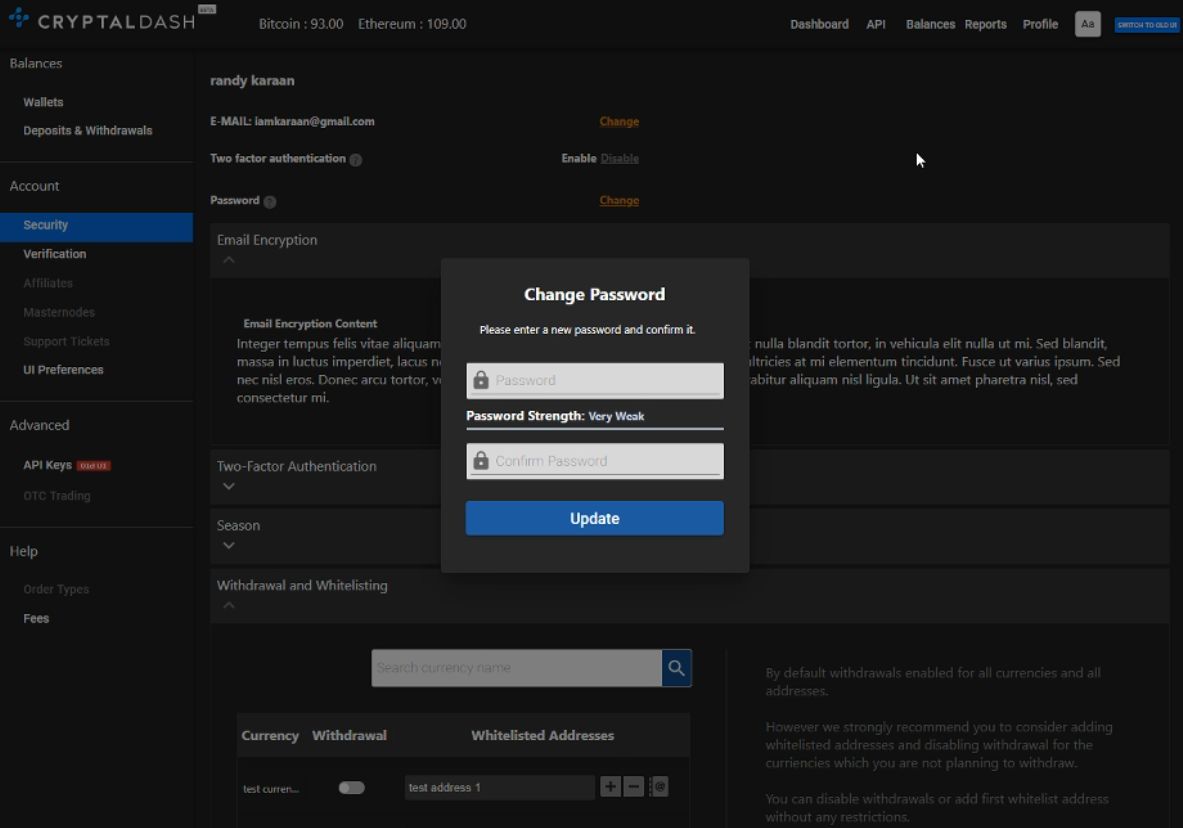
Task: Disable two factor authentication
Action: coord(619,158)
